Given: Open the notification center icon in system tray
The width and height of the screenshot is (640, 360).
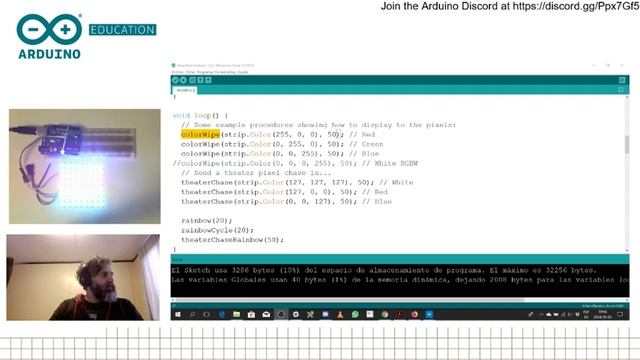Looking at the screenshot, I should point(620,314).
